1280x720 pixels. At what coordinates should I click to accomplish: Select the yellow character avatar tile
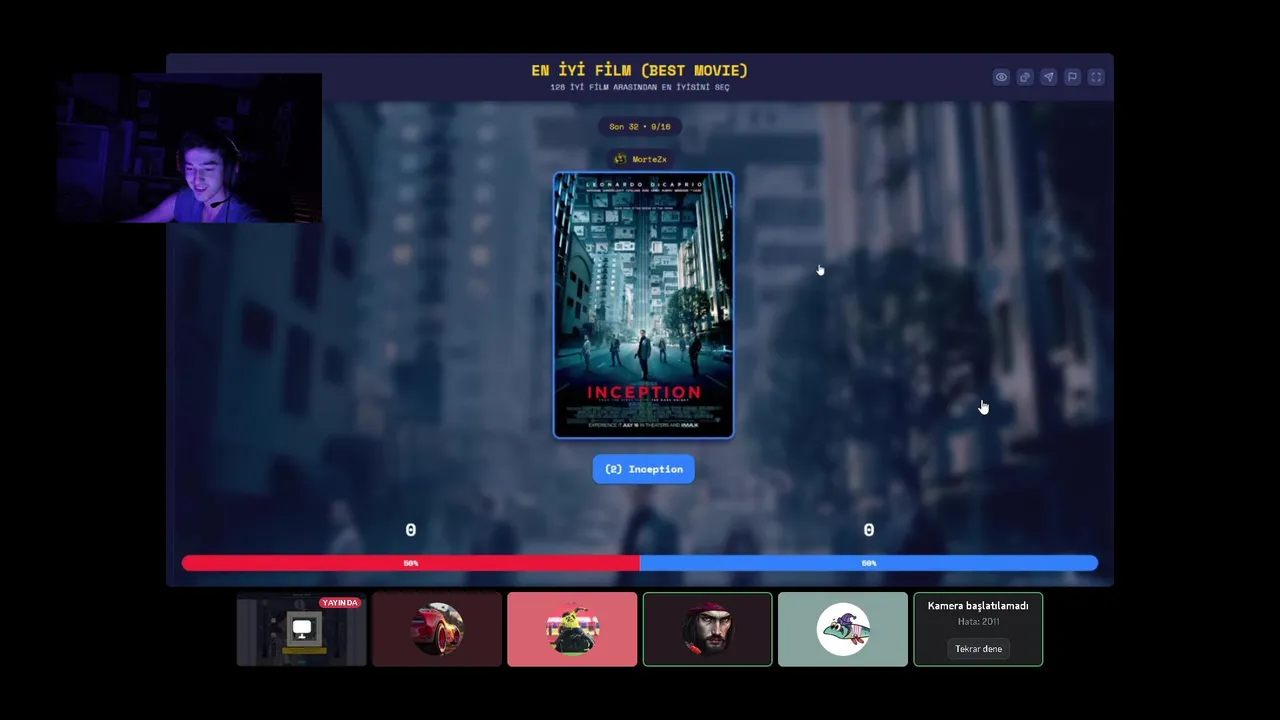[572, 629]
